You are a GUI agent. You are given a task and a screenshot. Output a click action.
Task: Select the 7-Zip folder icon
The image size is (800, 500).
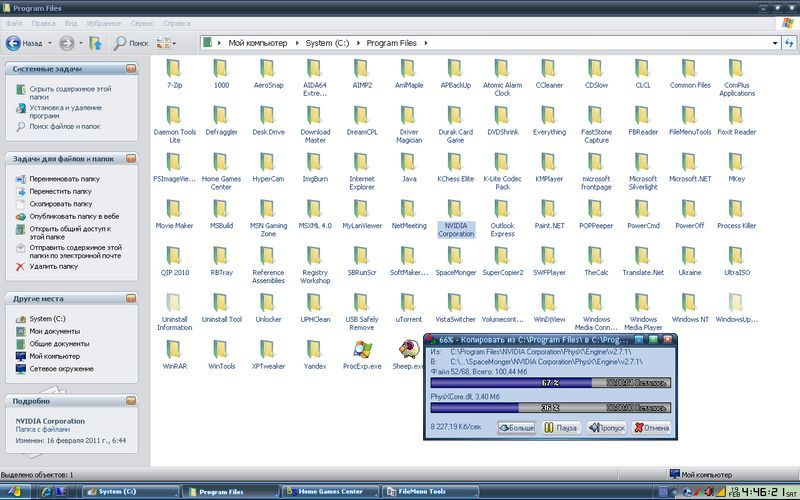pos(174,68)
